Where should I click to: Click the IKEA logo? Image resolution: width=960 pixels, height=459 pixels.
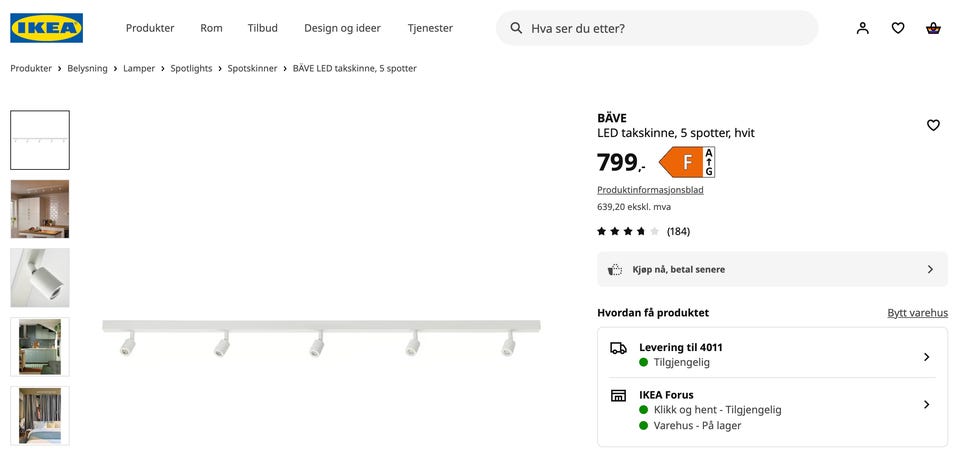pyautogui.click(x=47, y=28)
